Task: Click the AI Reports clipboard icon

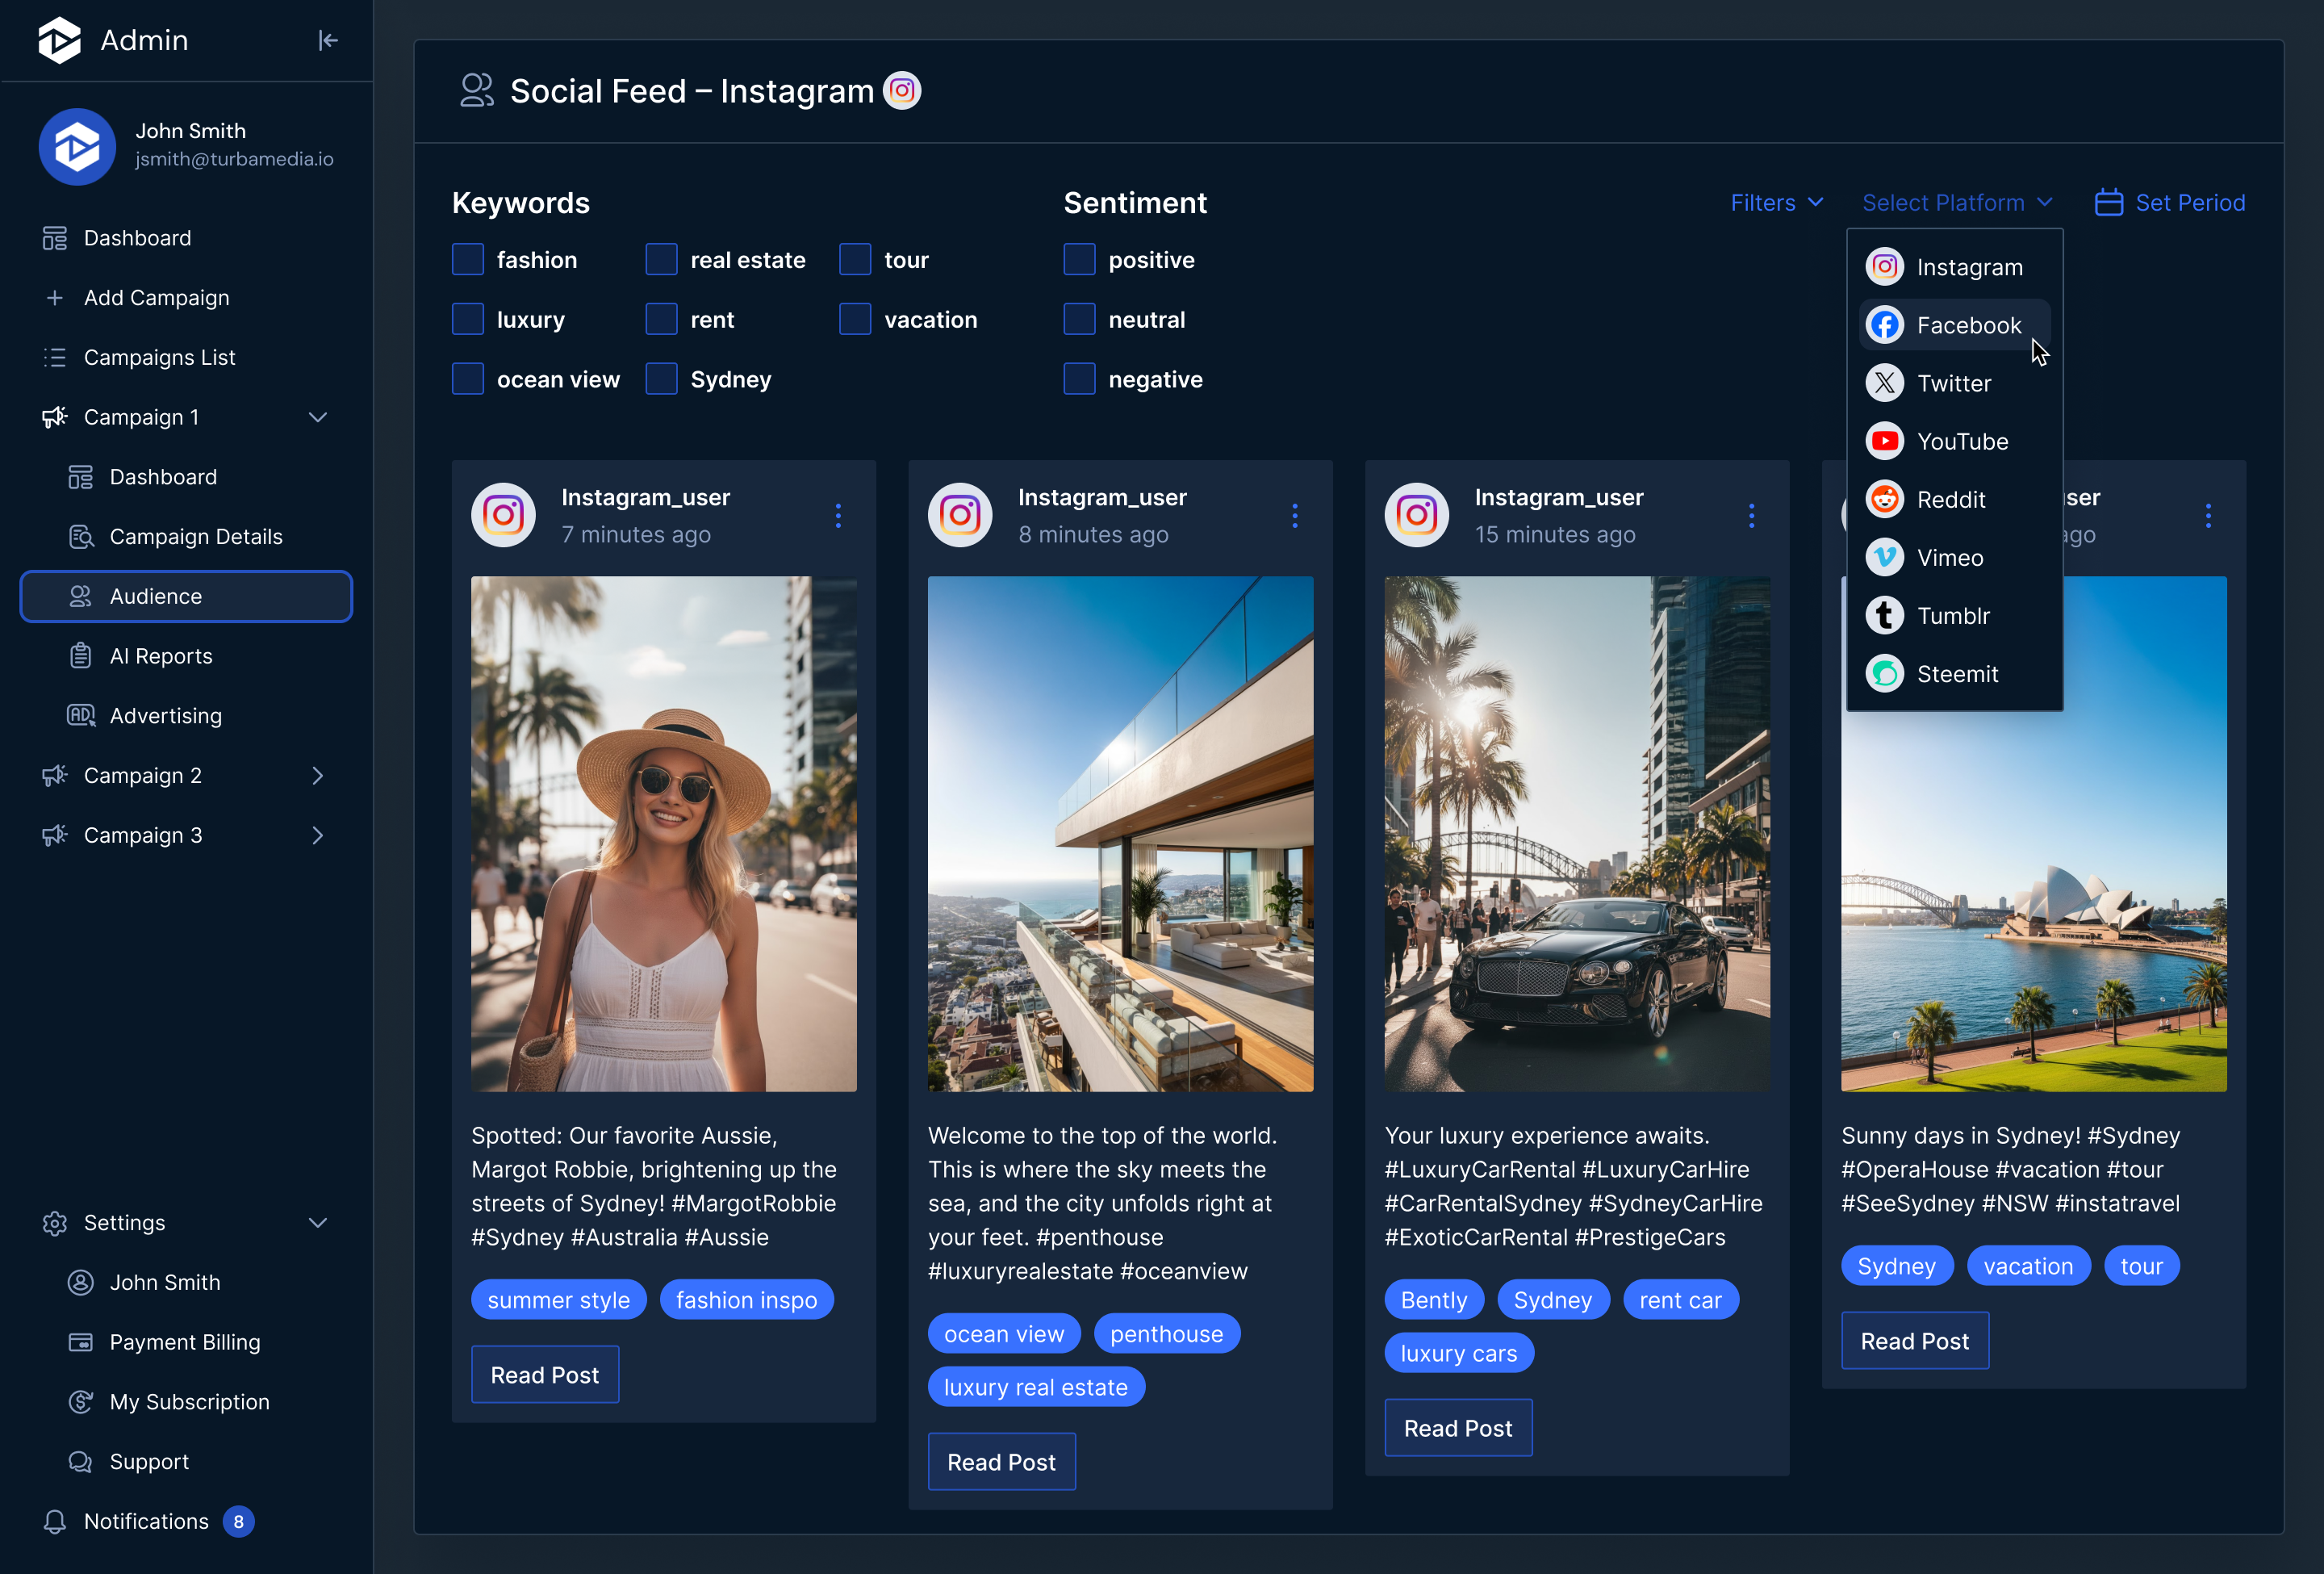Action: pos(81,656)
